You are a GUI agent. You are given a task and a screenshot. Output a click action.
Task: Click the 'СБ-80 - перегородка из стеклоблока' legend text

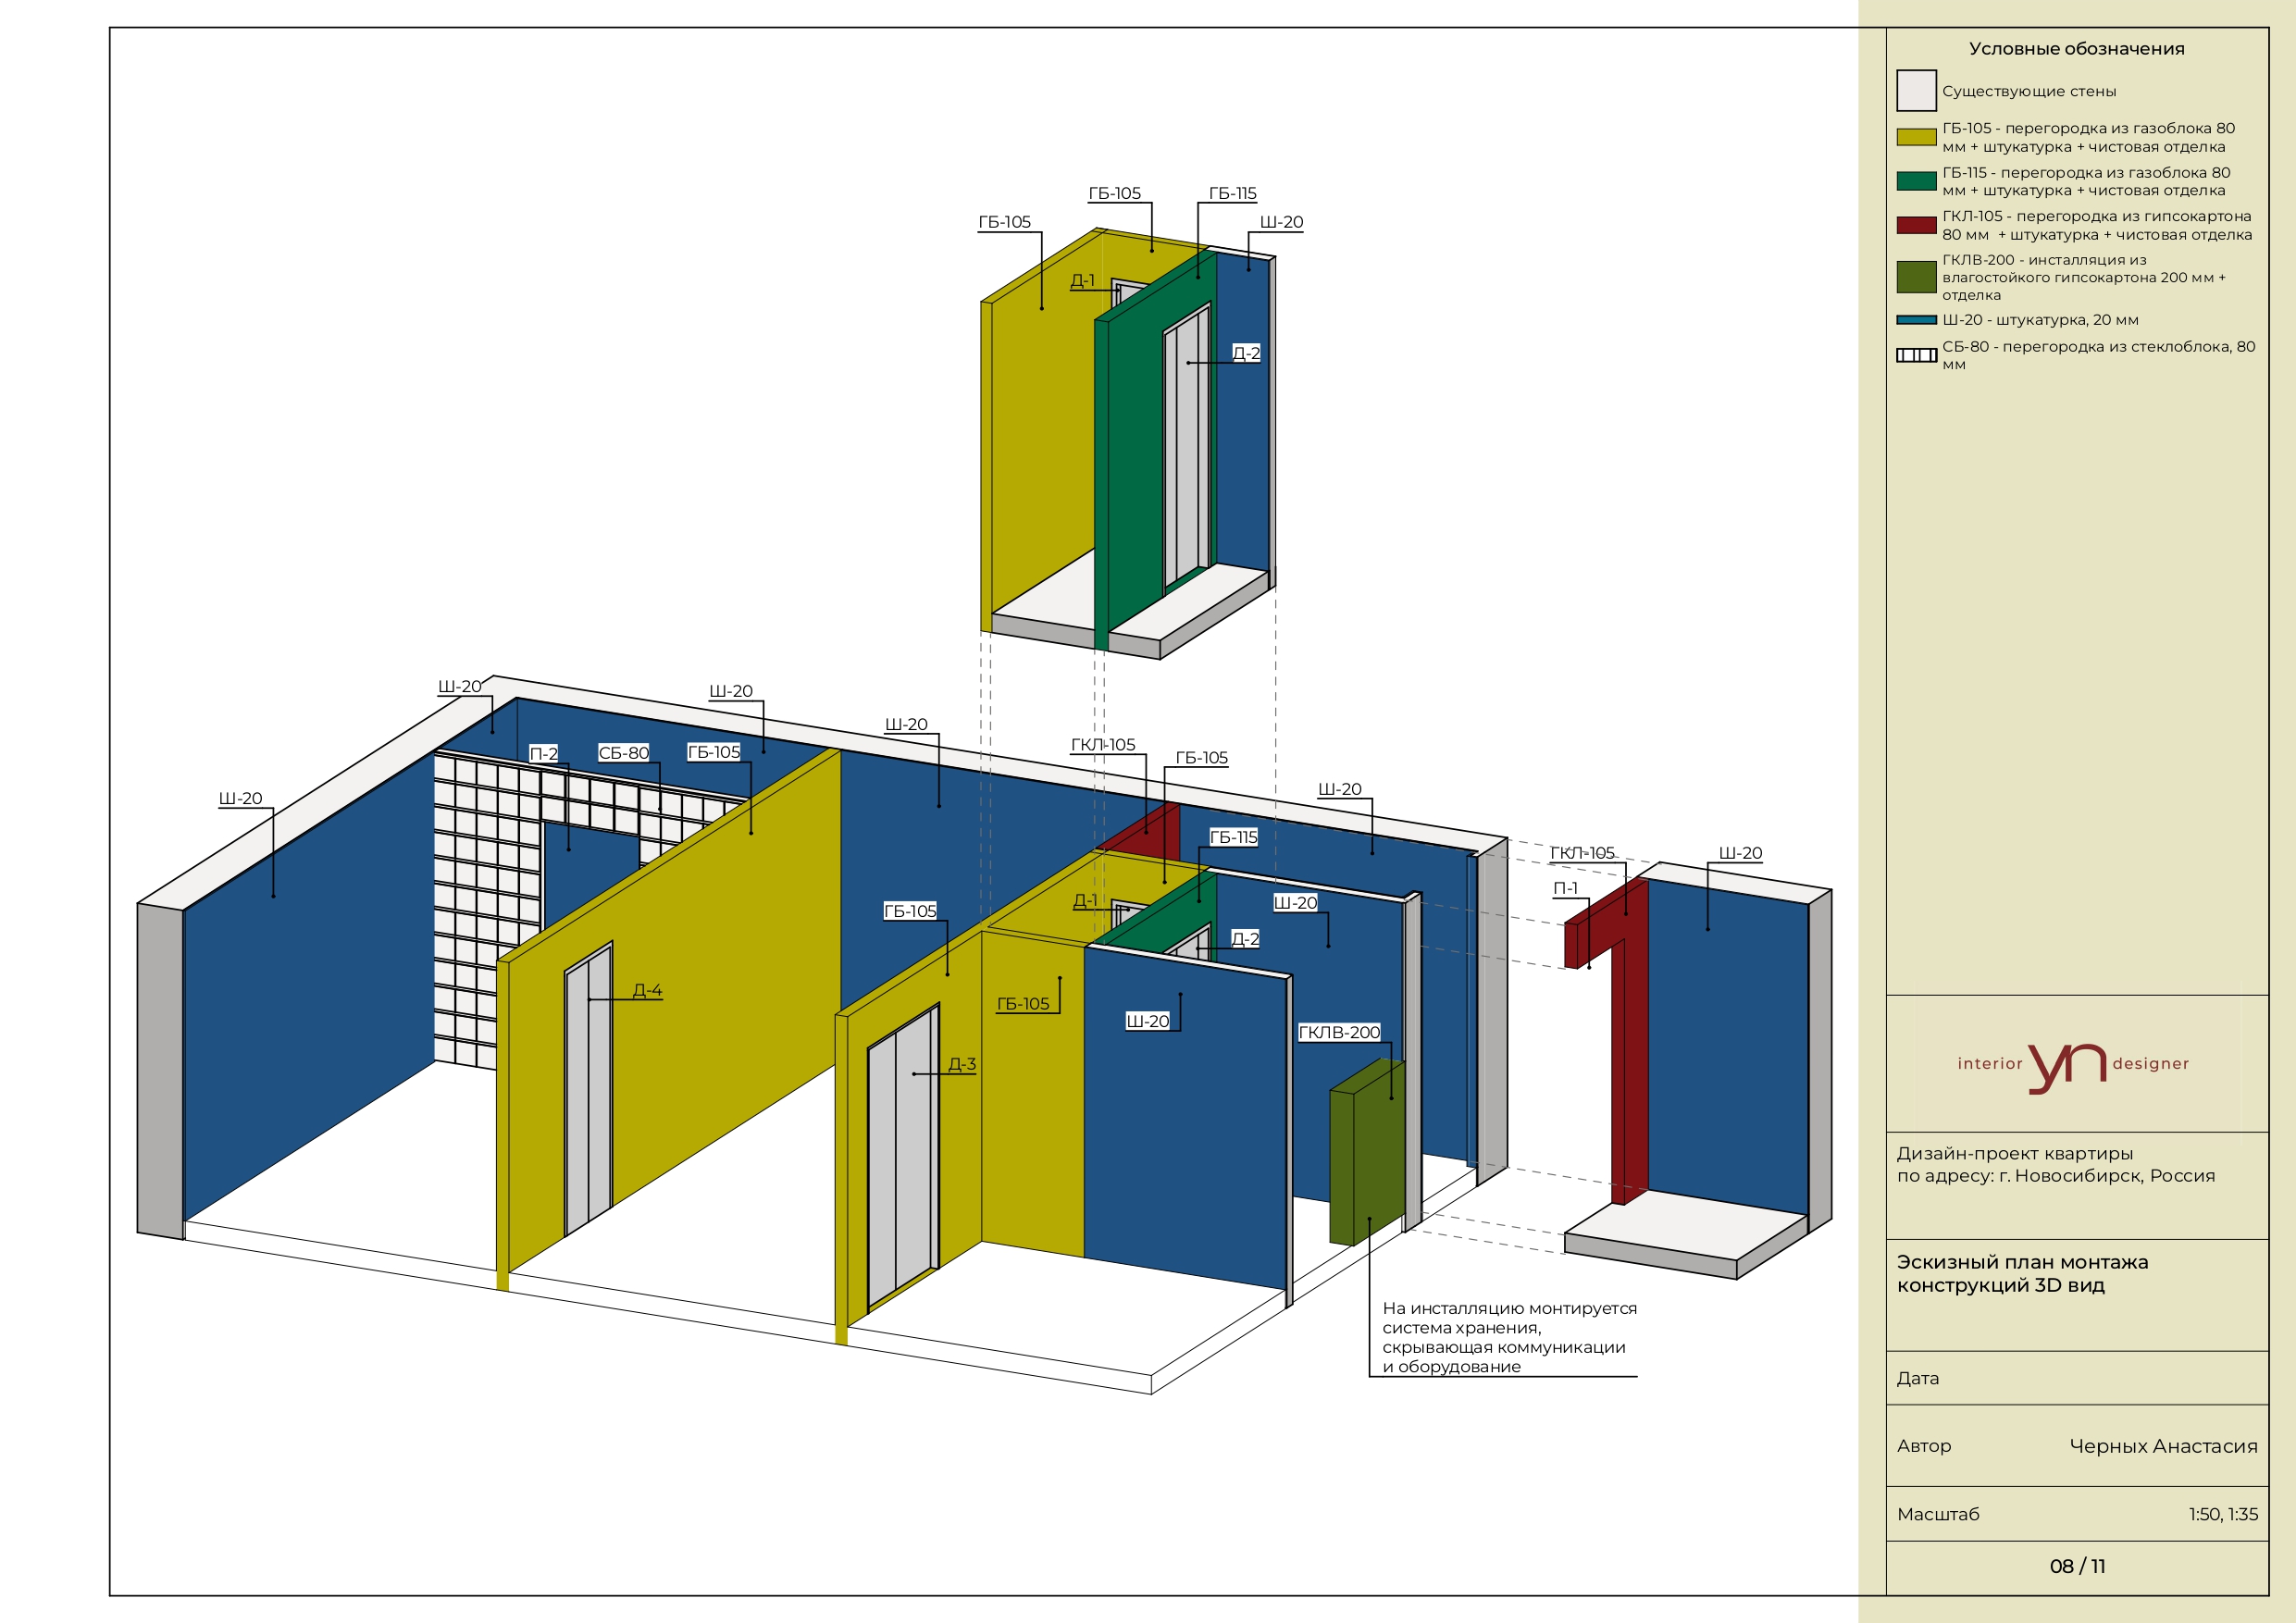click(2098, 355)
